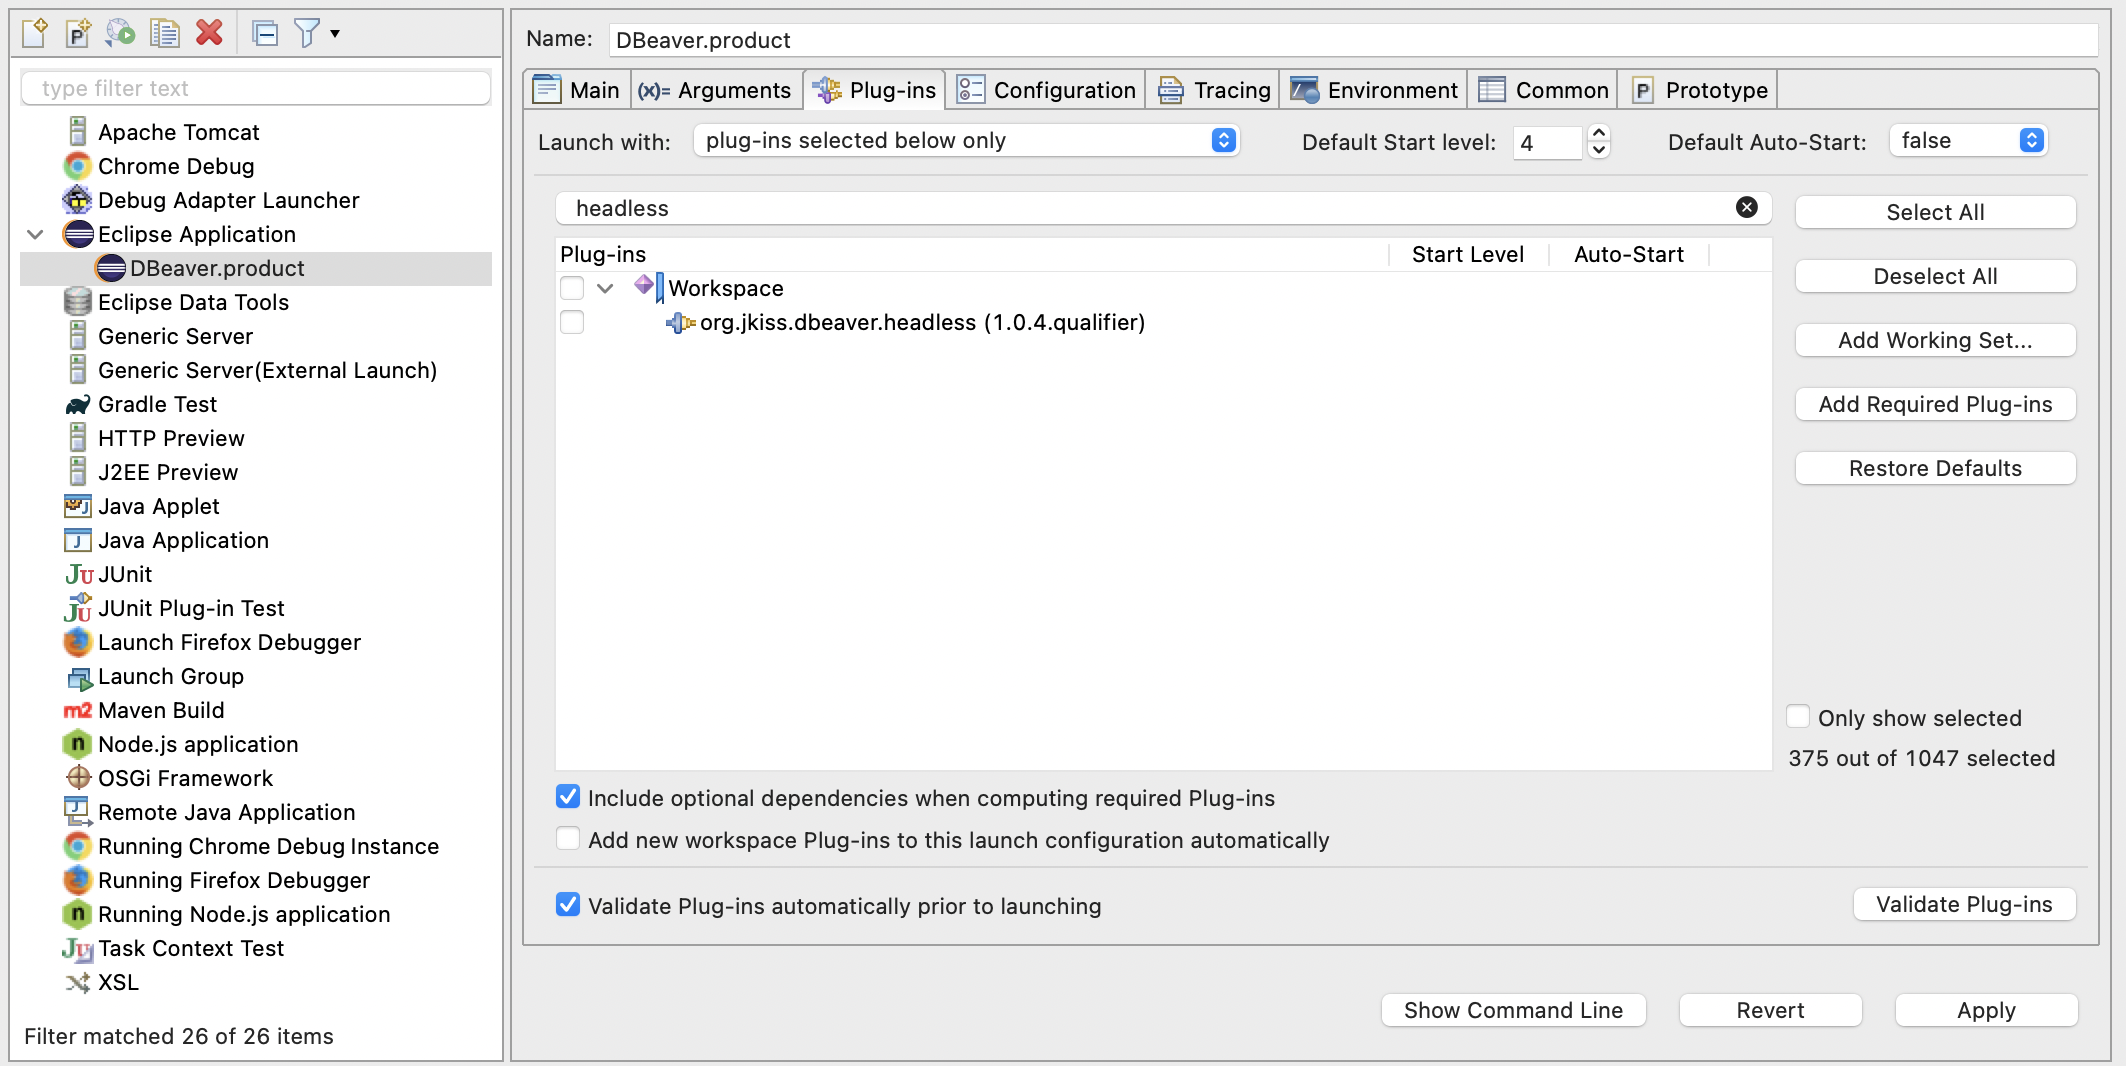Click the OSGi Framework icon
Image resolution: width=2126 pixels, height=1066 pixels.
78,777
